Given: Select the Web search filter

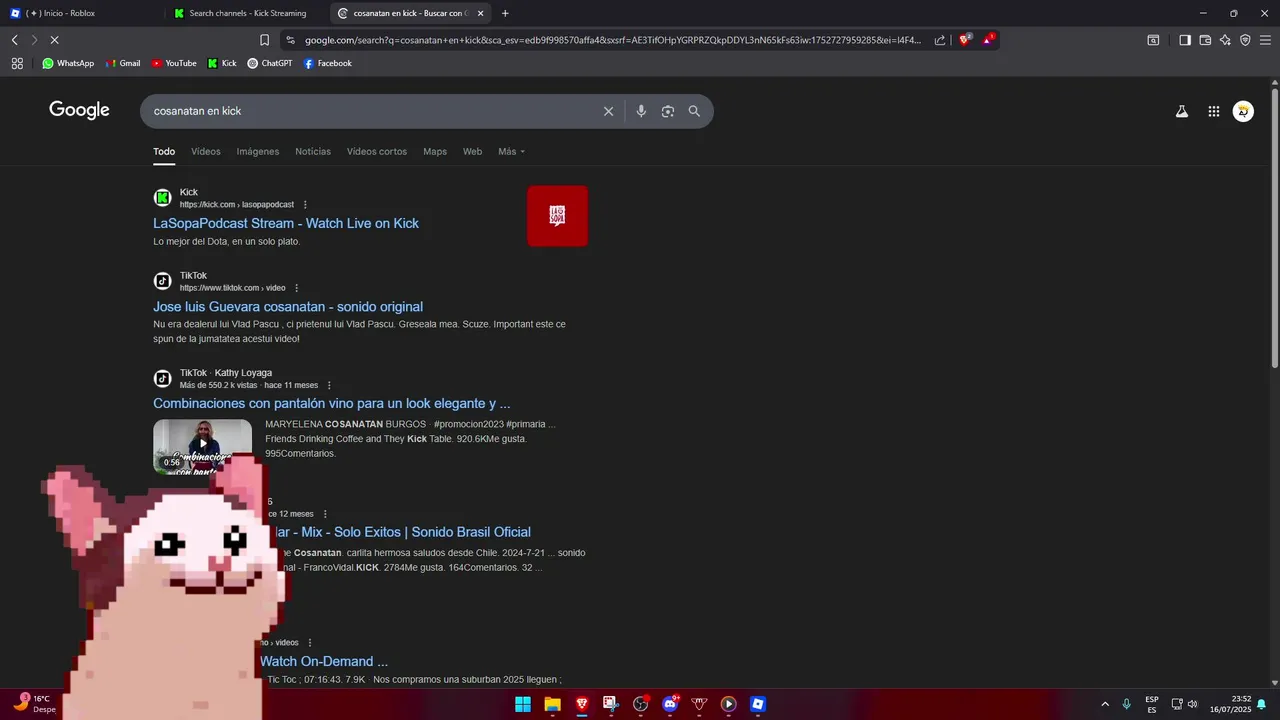Looking at the screenshot, I should [x=472, y=152].
